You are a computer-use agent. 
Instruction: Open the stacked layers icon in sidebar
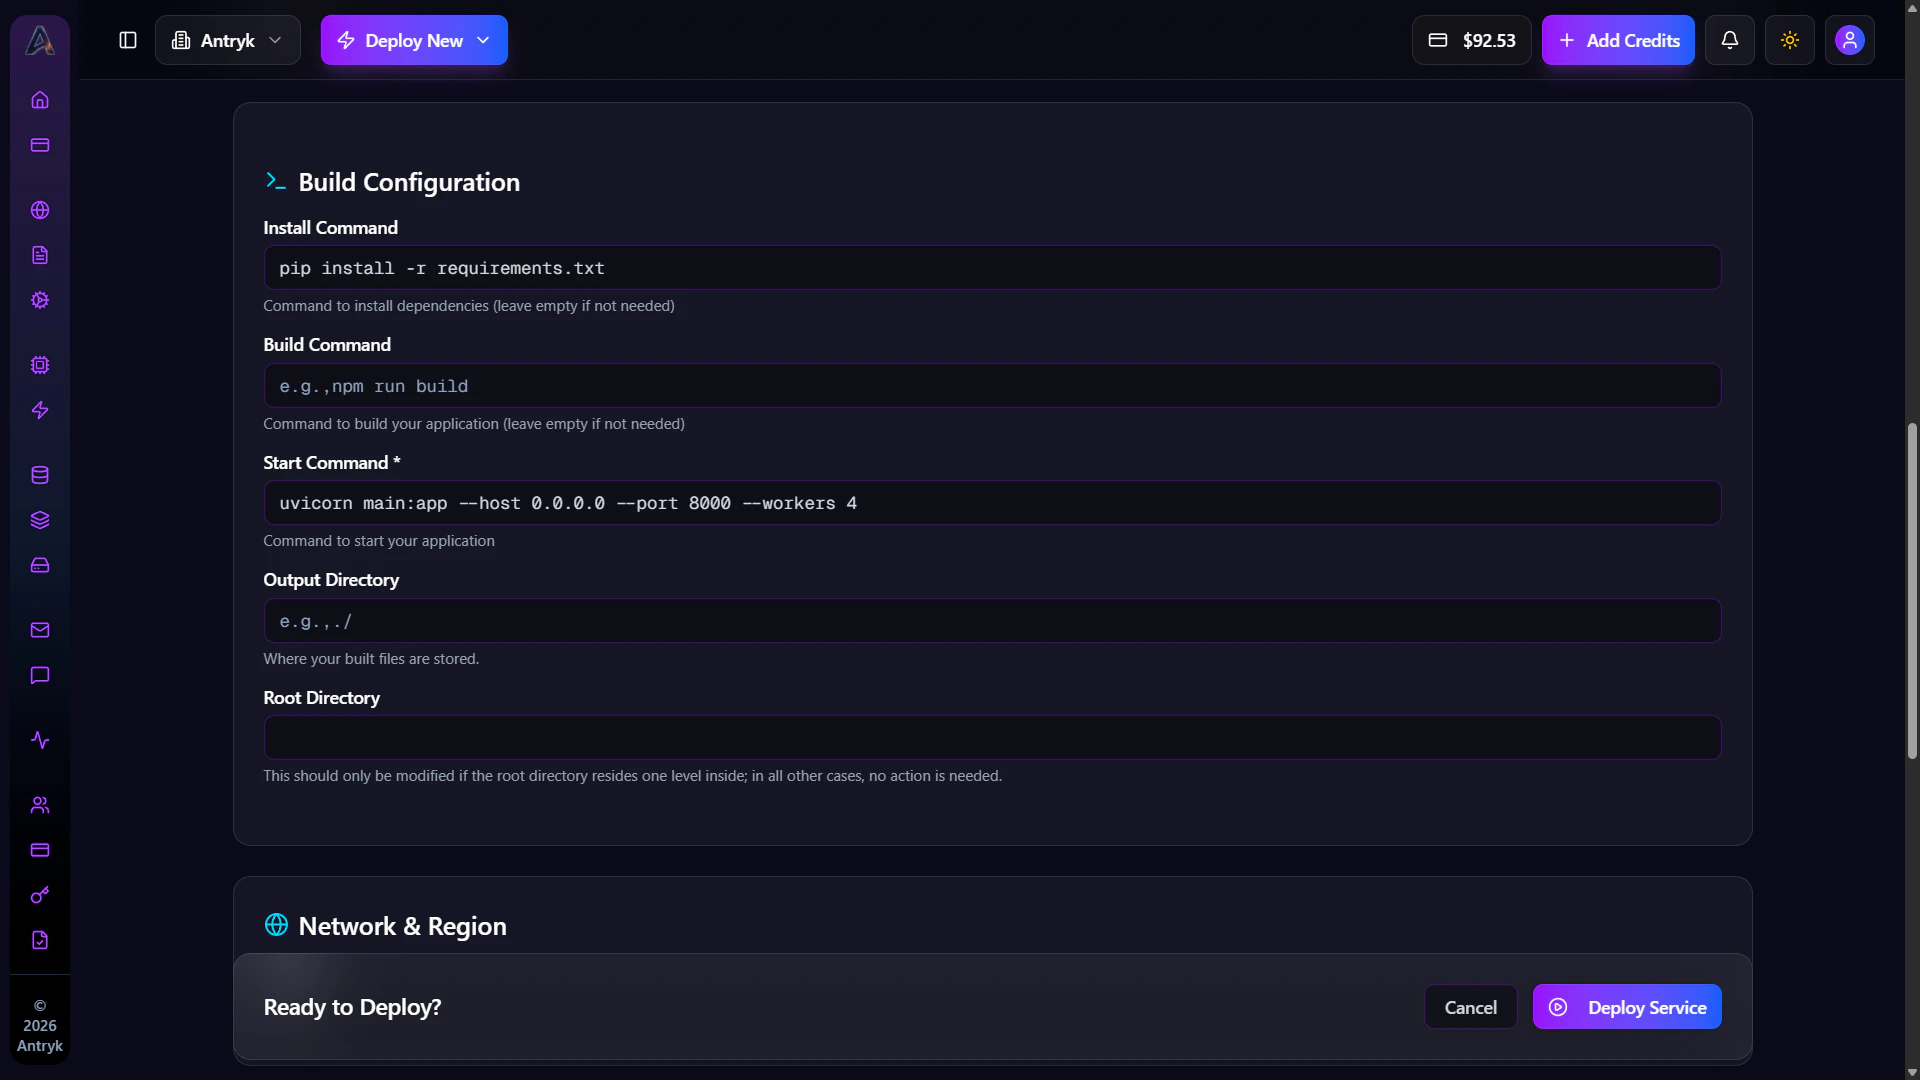coord(40,520)
